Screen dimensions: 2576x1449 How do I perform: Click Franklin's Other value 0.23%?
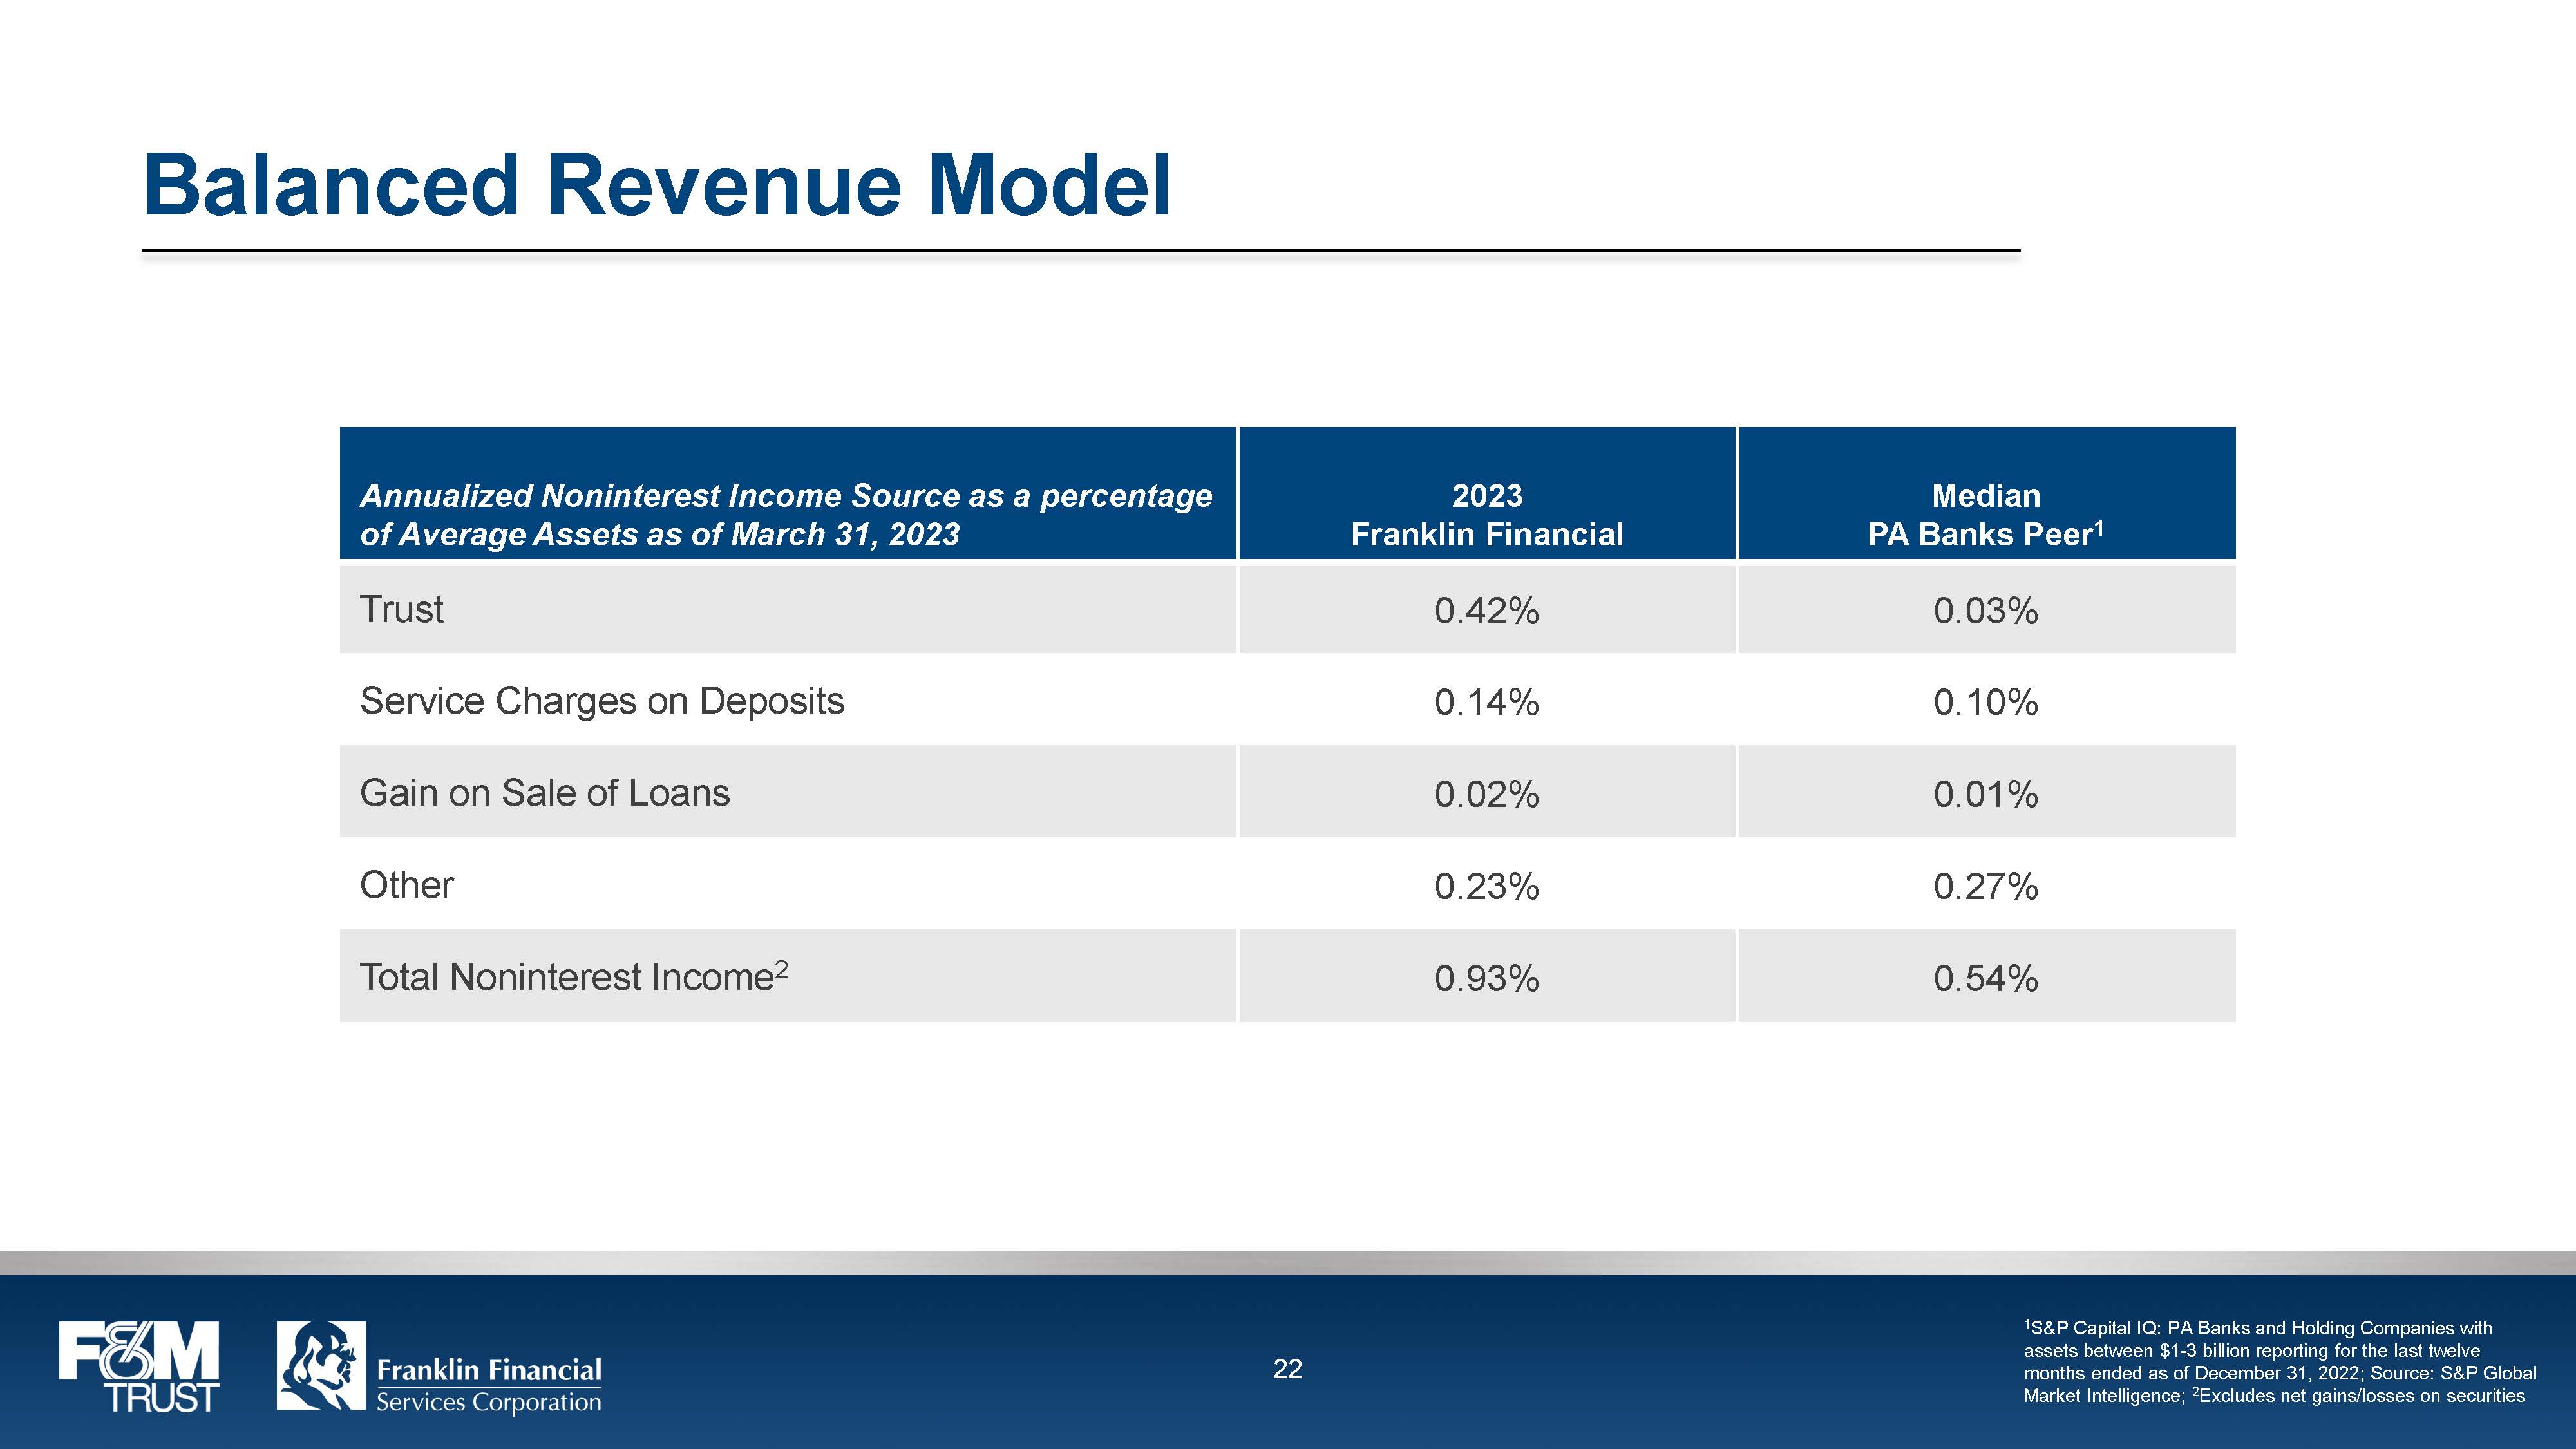[1486, 886]
